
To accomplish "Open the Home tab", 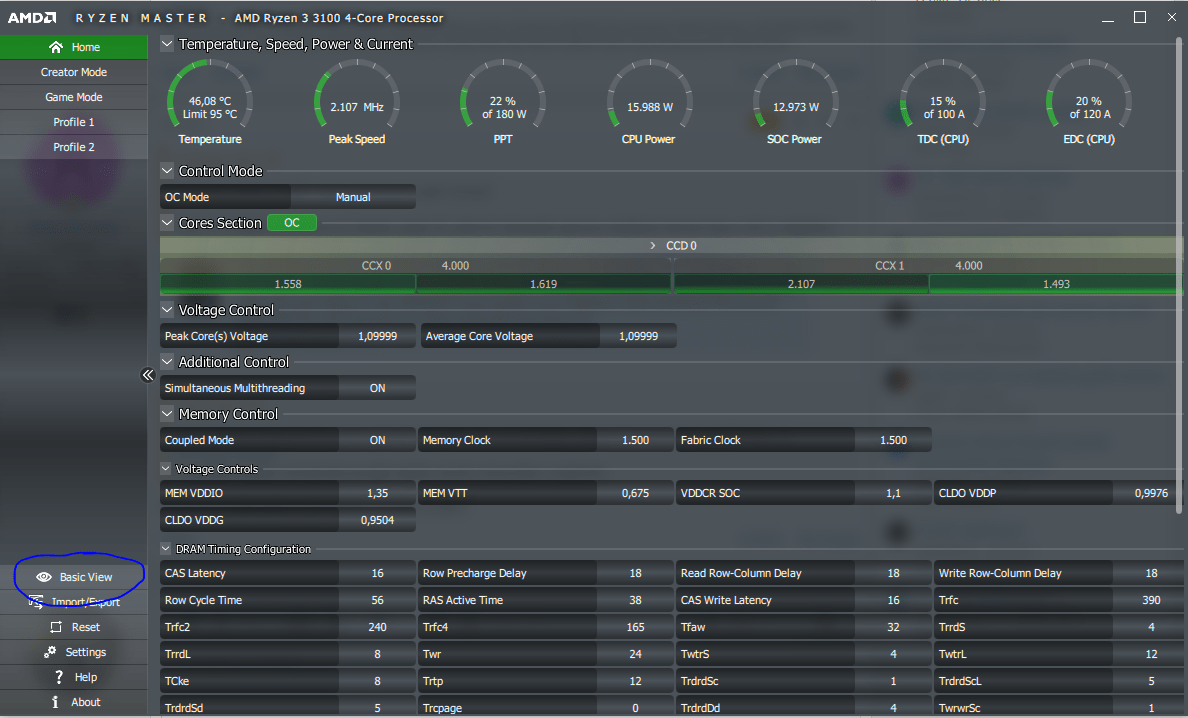I will 73,47.
